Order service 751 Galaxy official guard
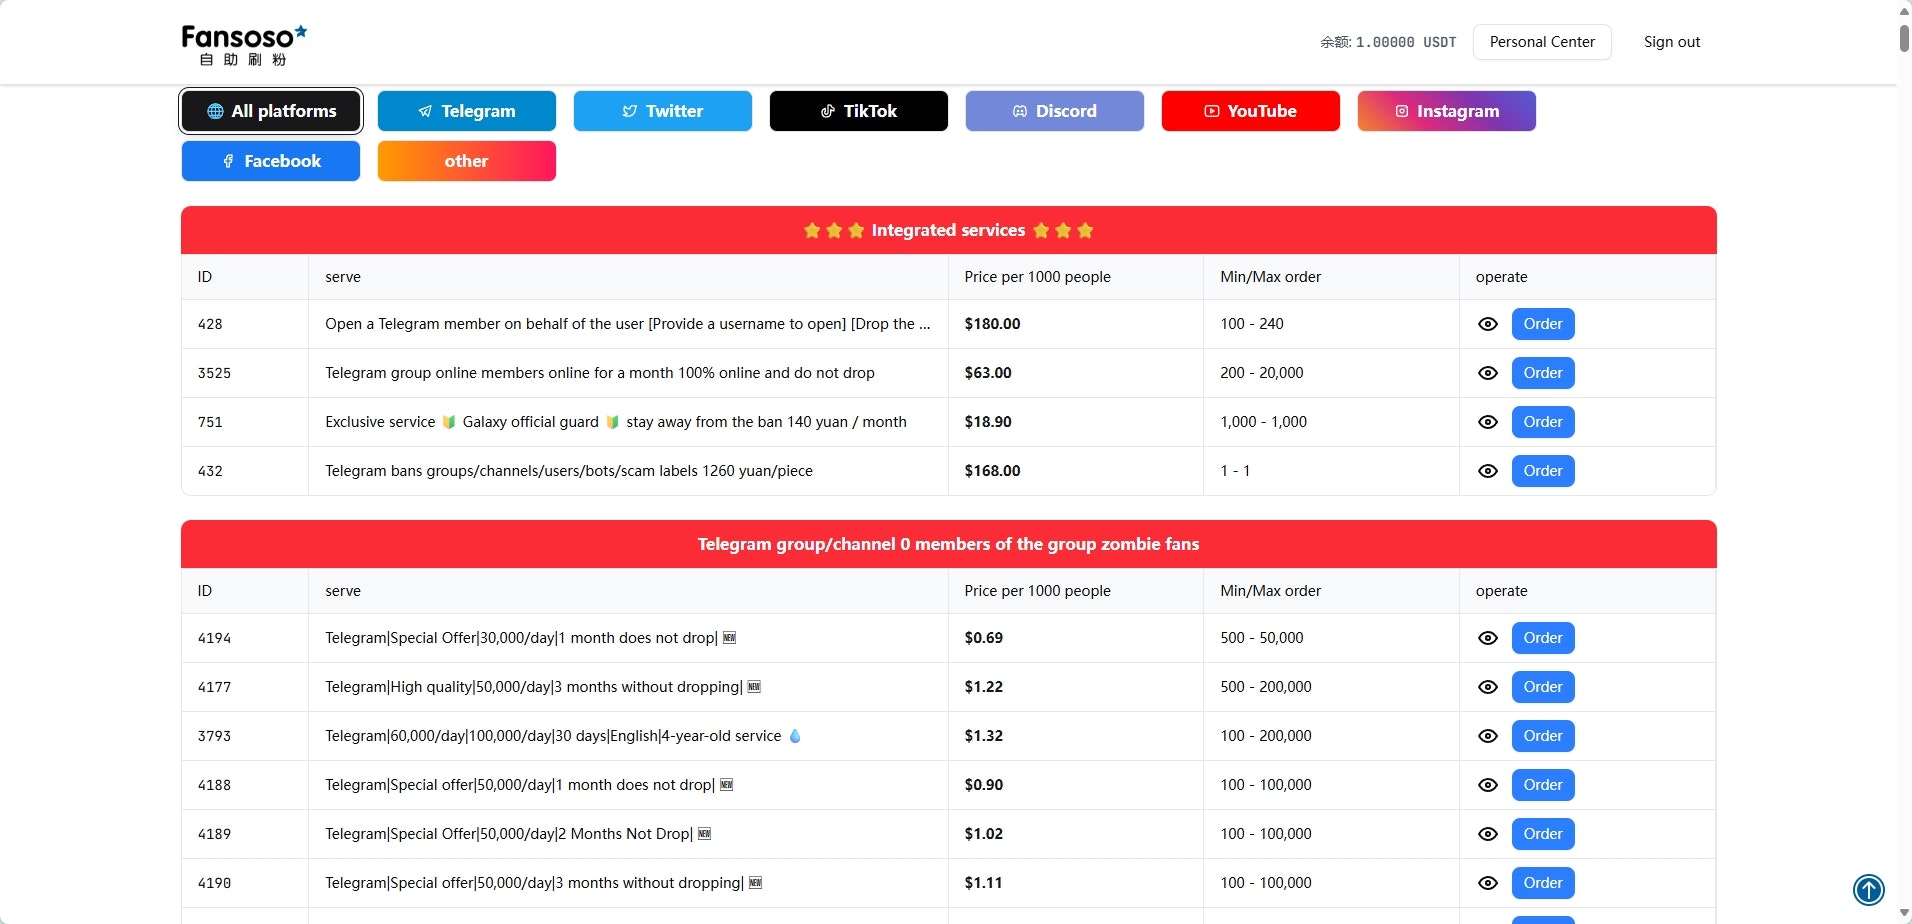 coord(1543,422)
